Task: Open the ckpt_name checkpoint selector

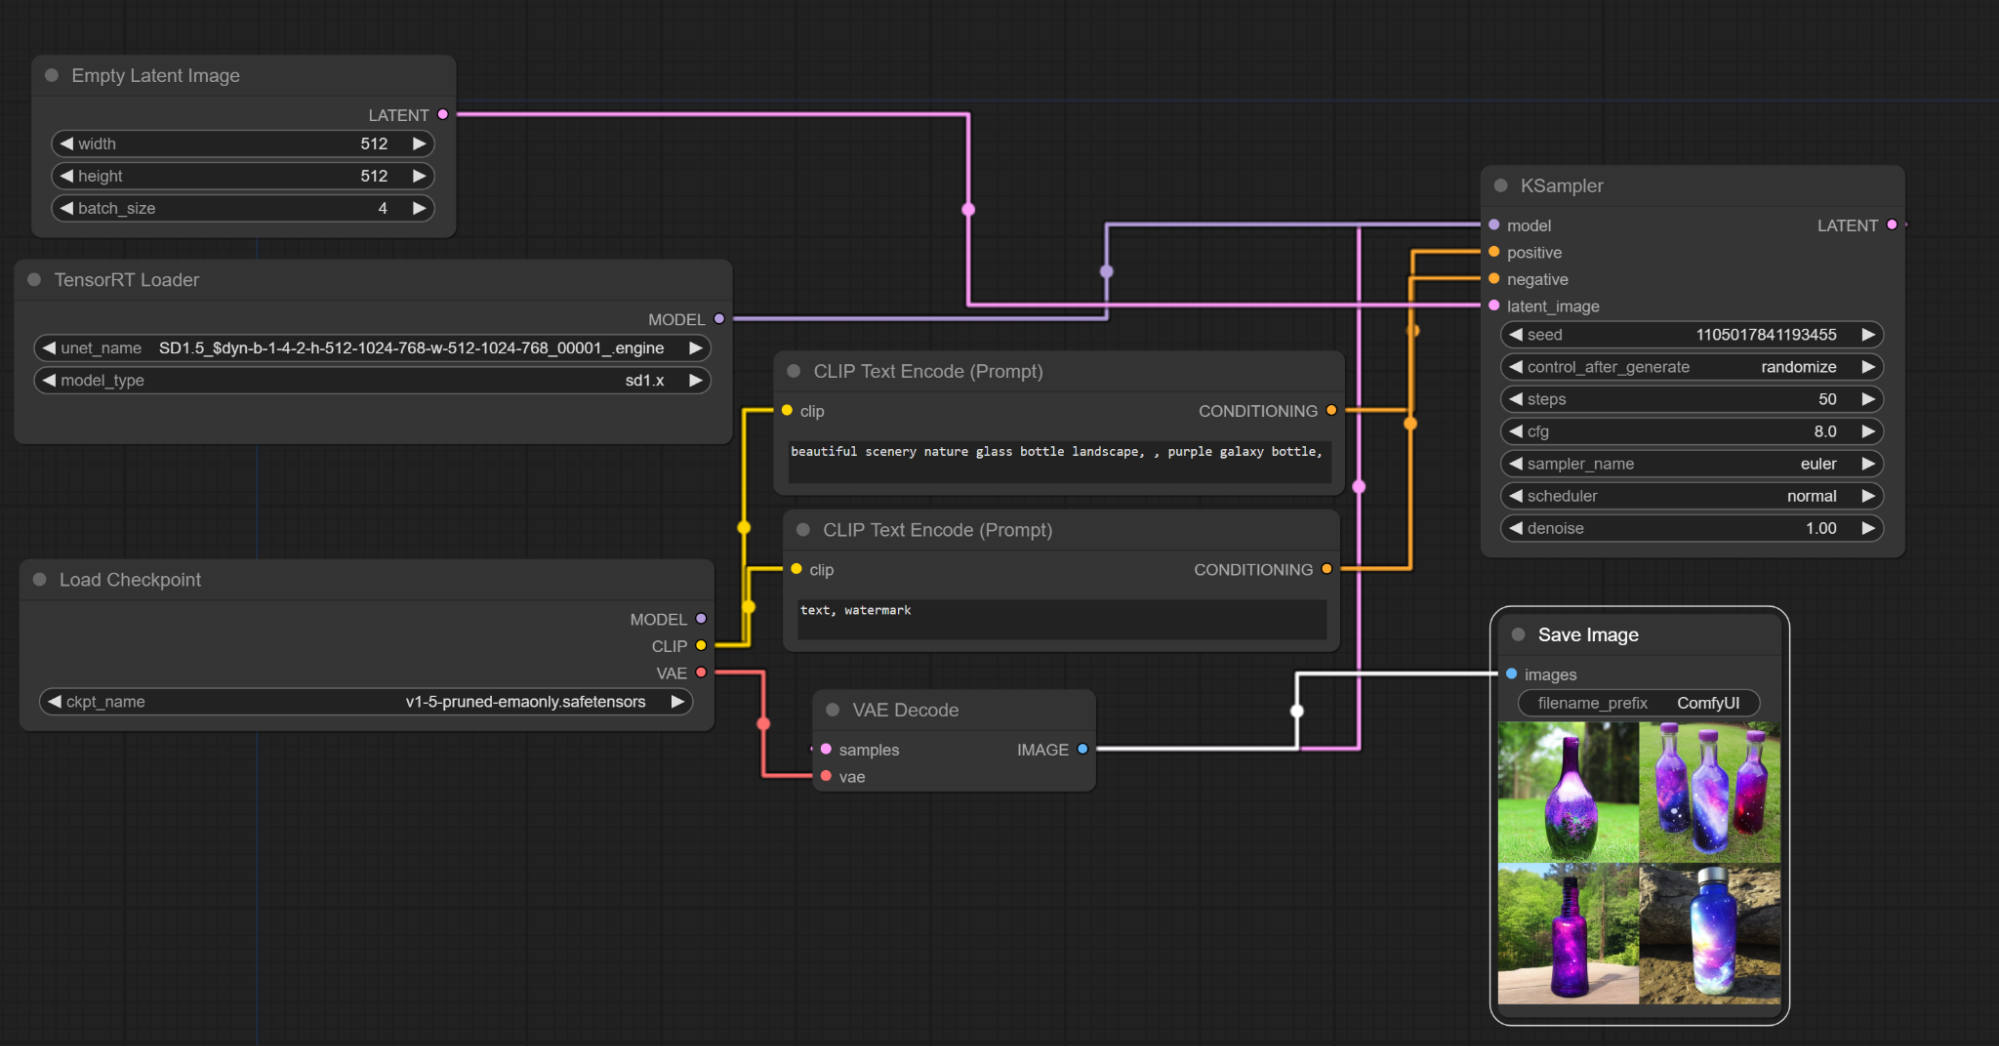Action: (x=366, y=702)
